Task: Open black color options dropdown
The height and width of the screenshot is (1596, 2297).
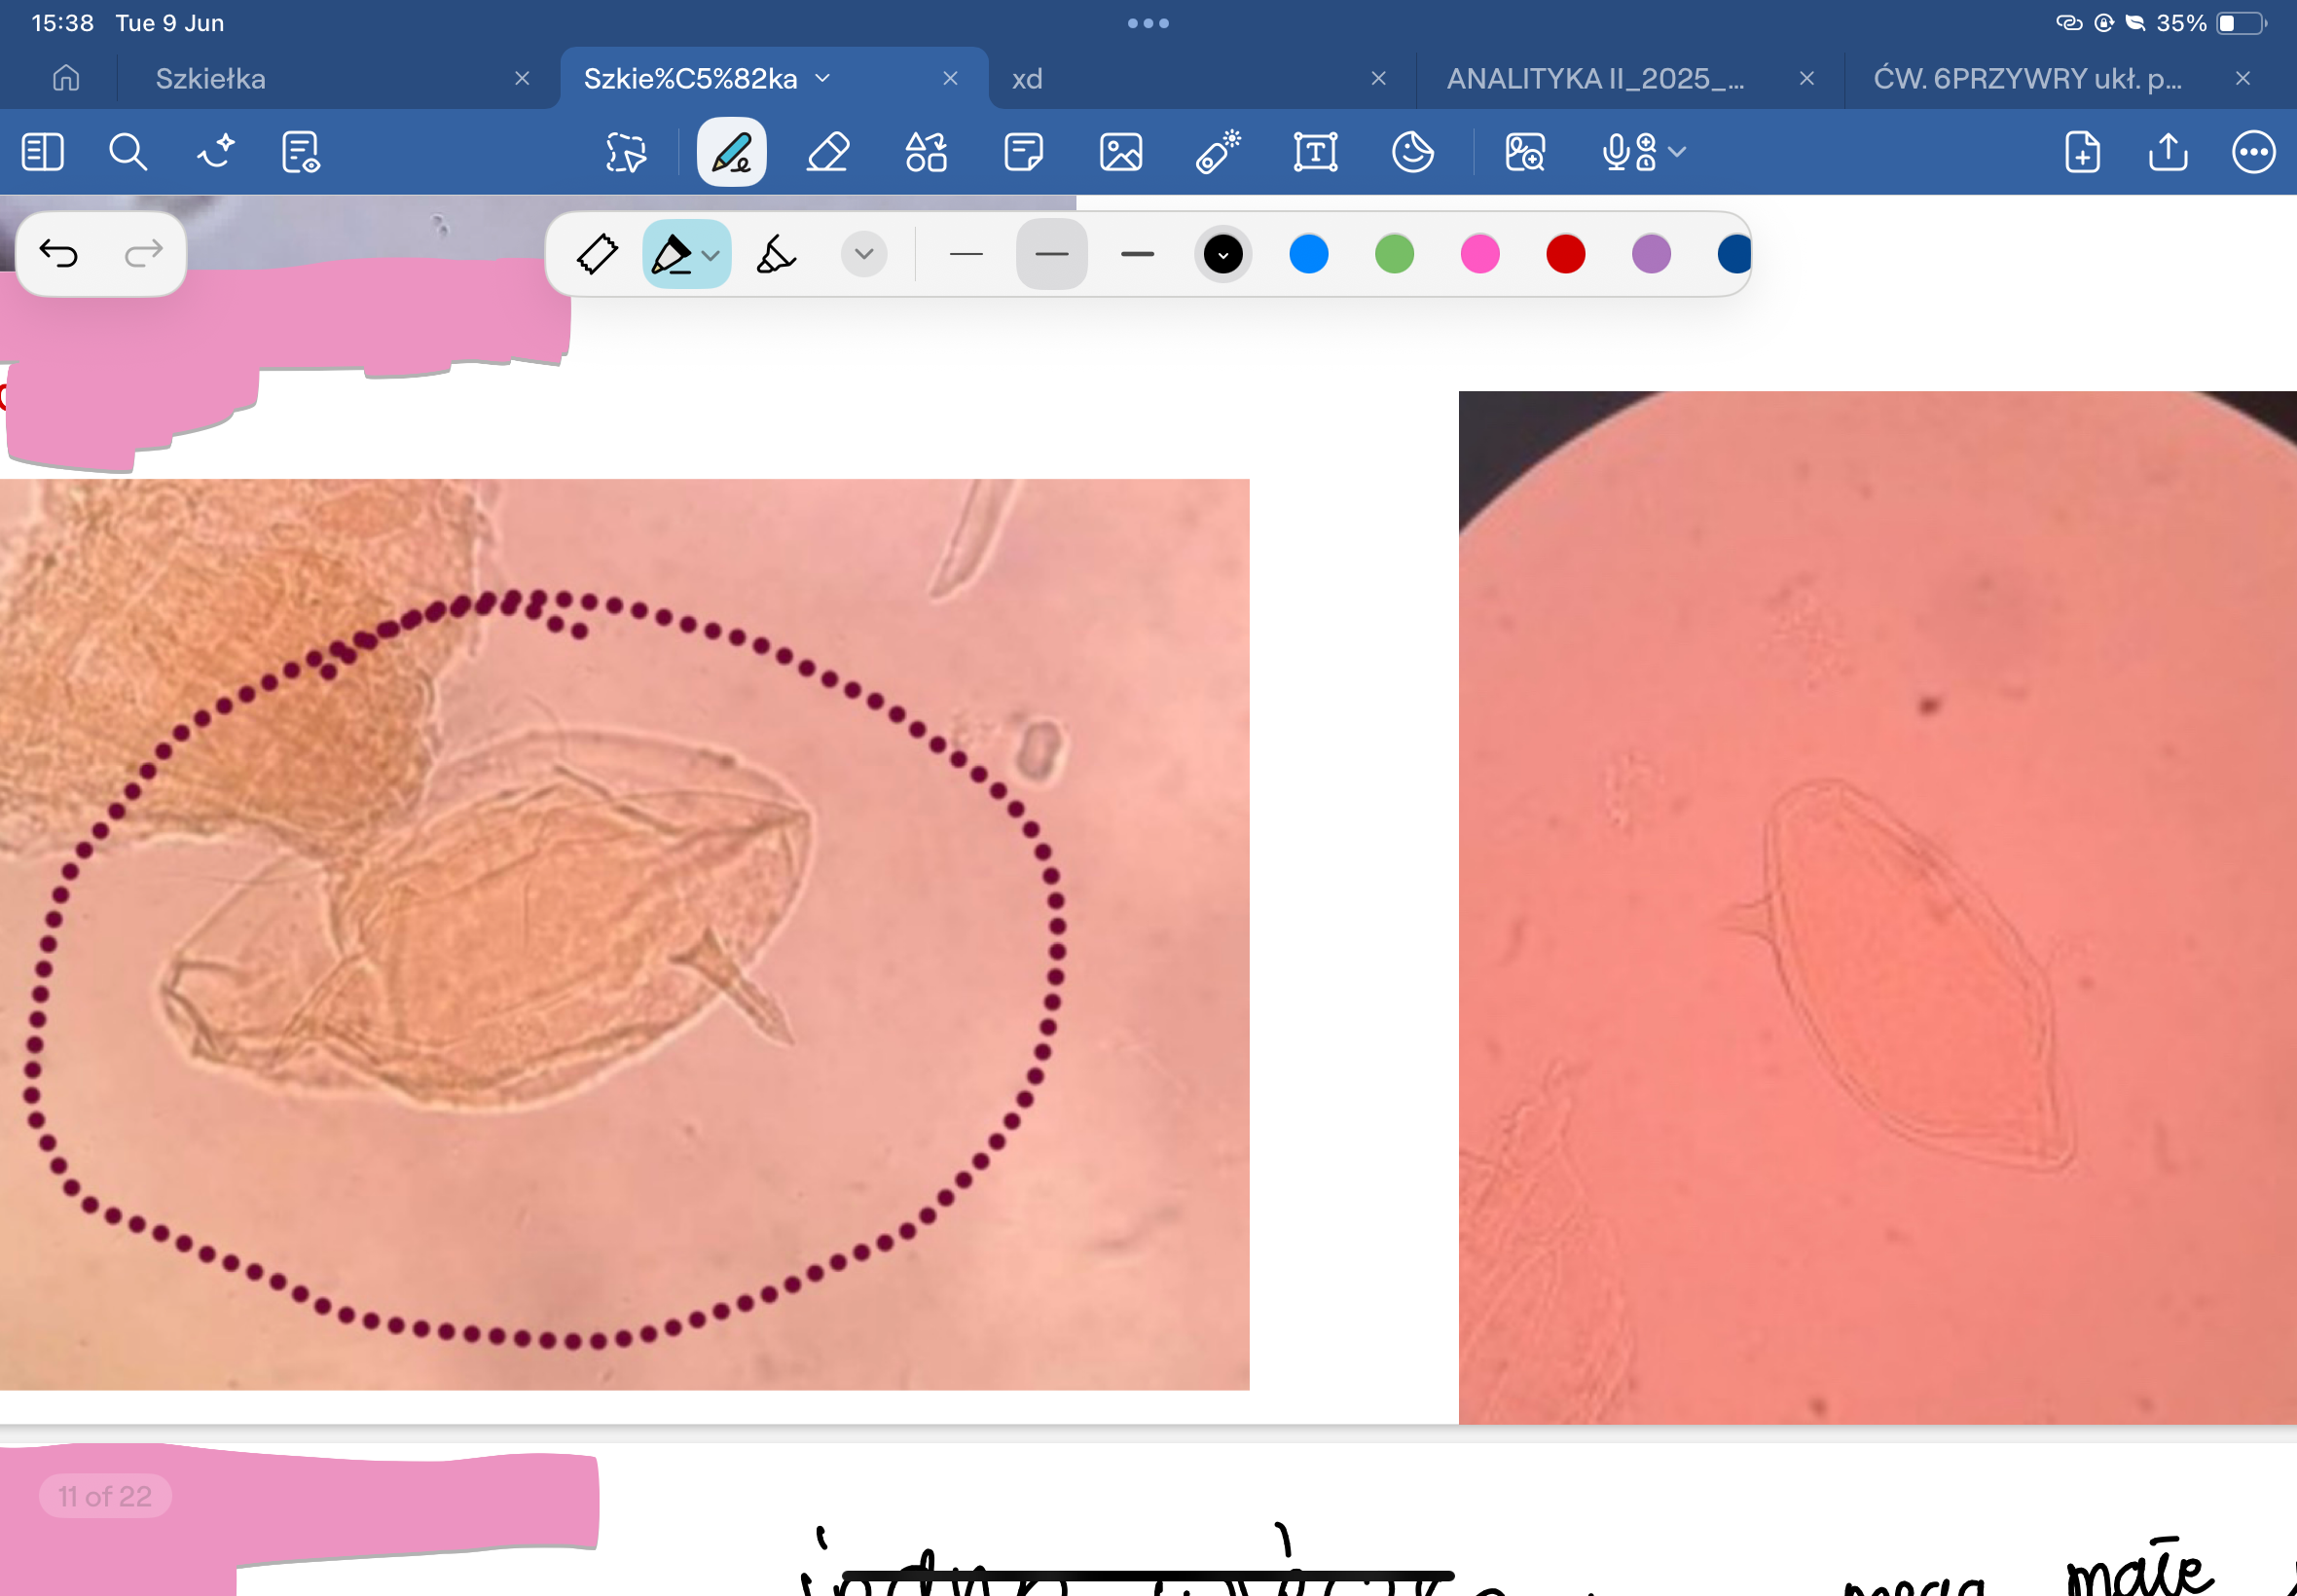Action: (x=1223, y=254)
